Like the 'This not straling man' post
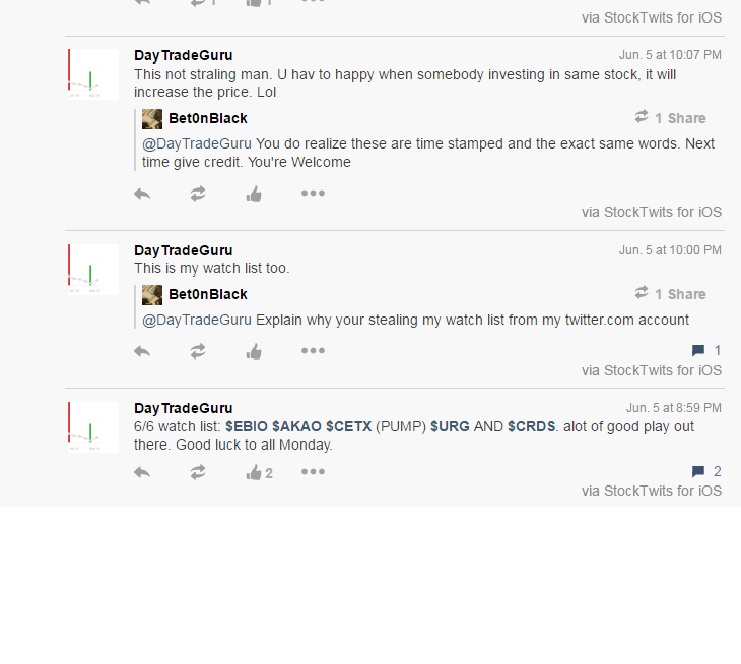The width and height of the screenshot is (741, 664). [254, 194]
